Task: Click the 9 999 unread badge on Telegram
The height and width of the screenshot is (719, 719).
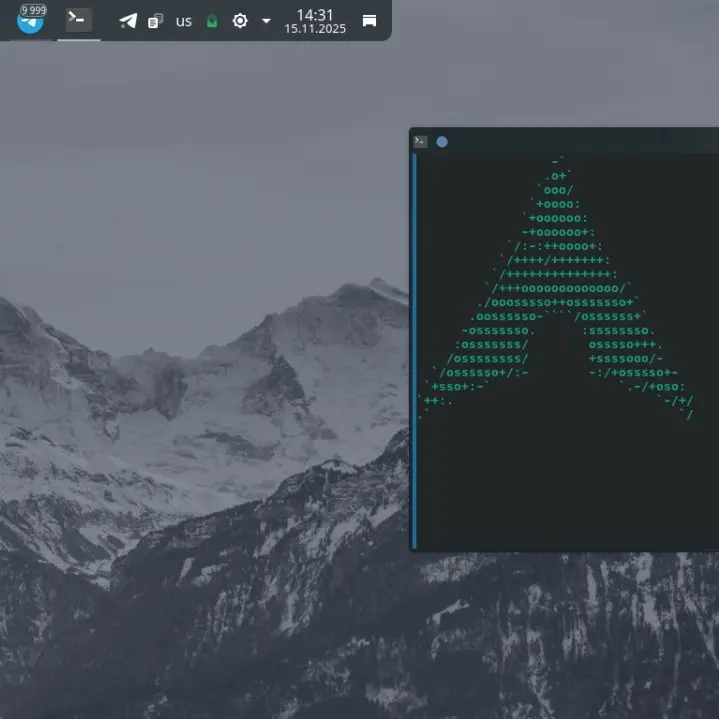Action: [33, 10]
